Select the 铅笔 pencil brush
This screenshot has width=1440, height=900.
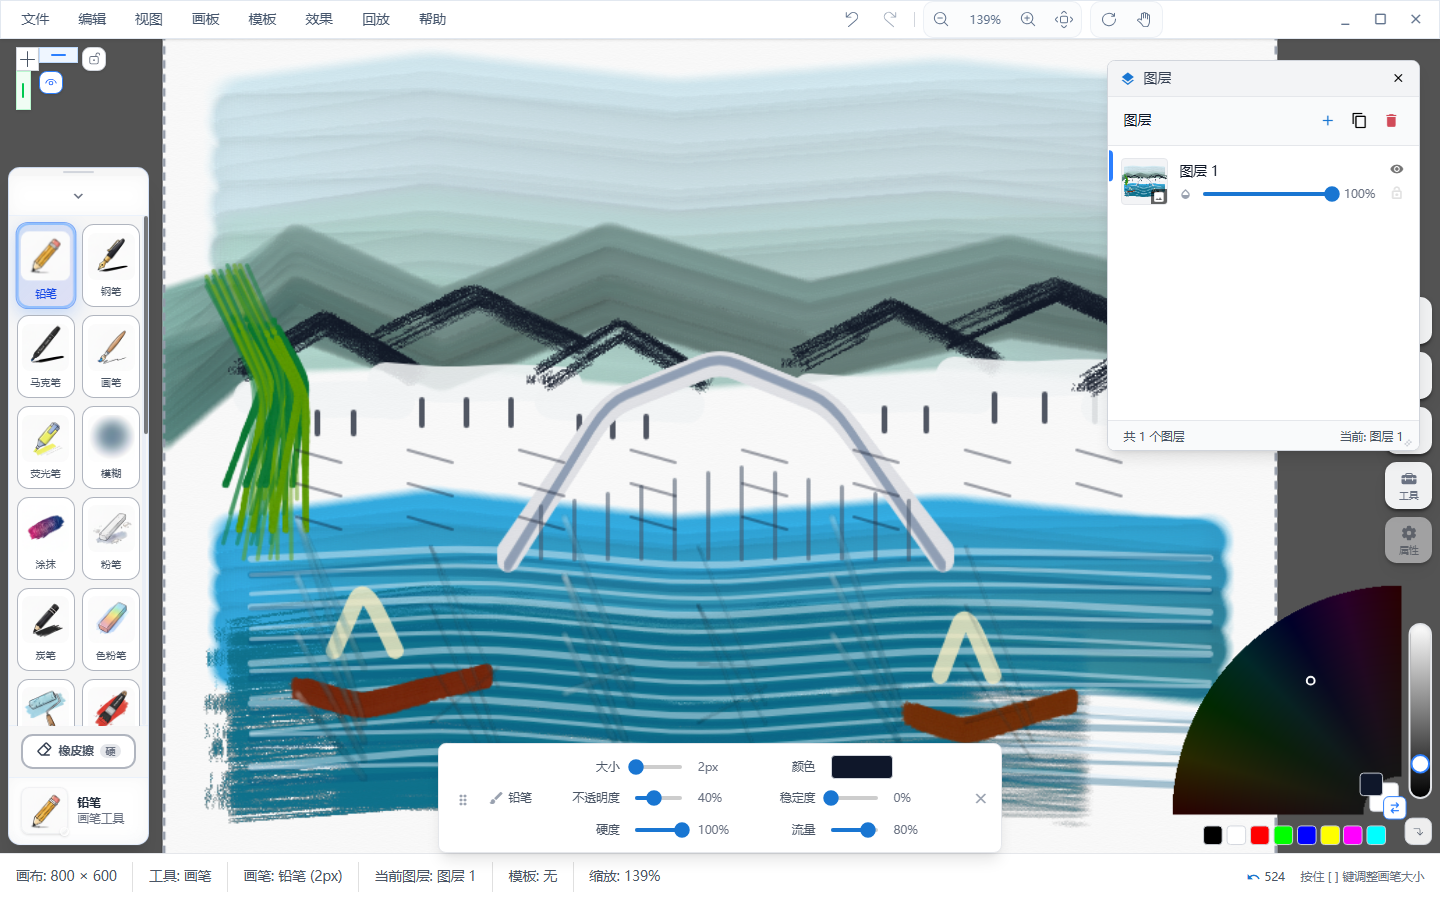[x=46, y=266]
